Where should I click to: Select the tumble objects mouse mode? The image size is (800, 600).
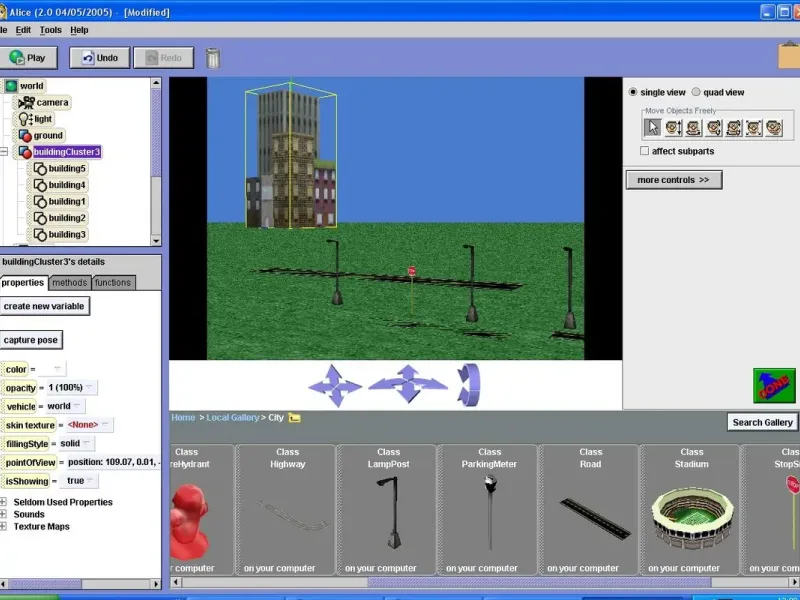pos(734,128)
